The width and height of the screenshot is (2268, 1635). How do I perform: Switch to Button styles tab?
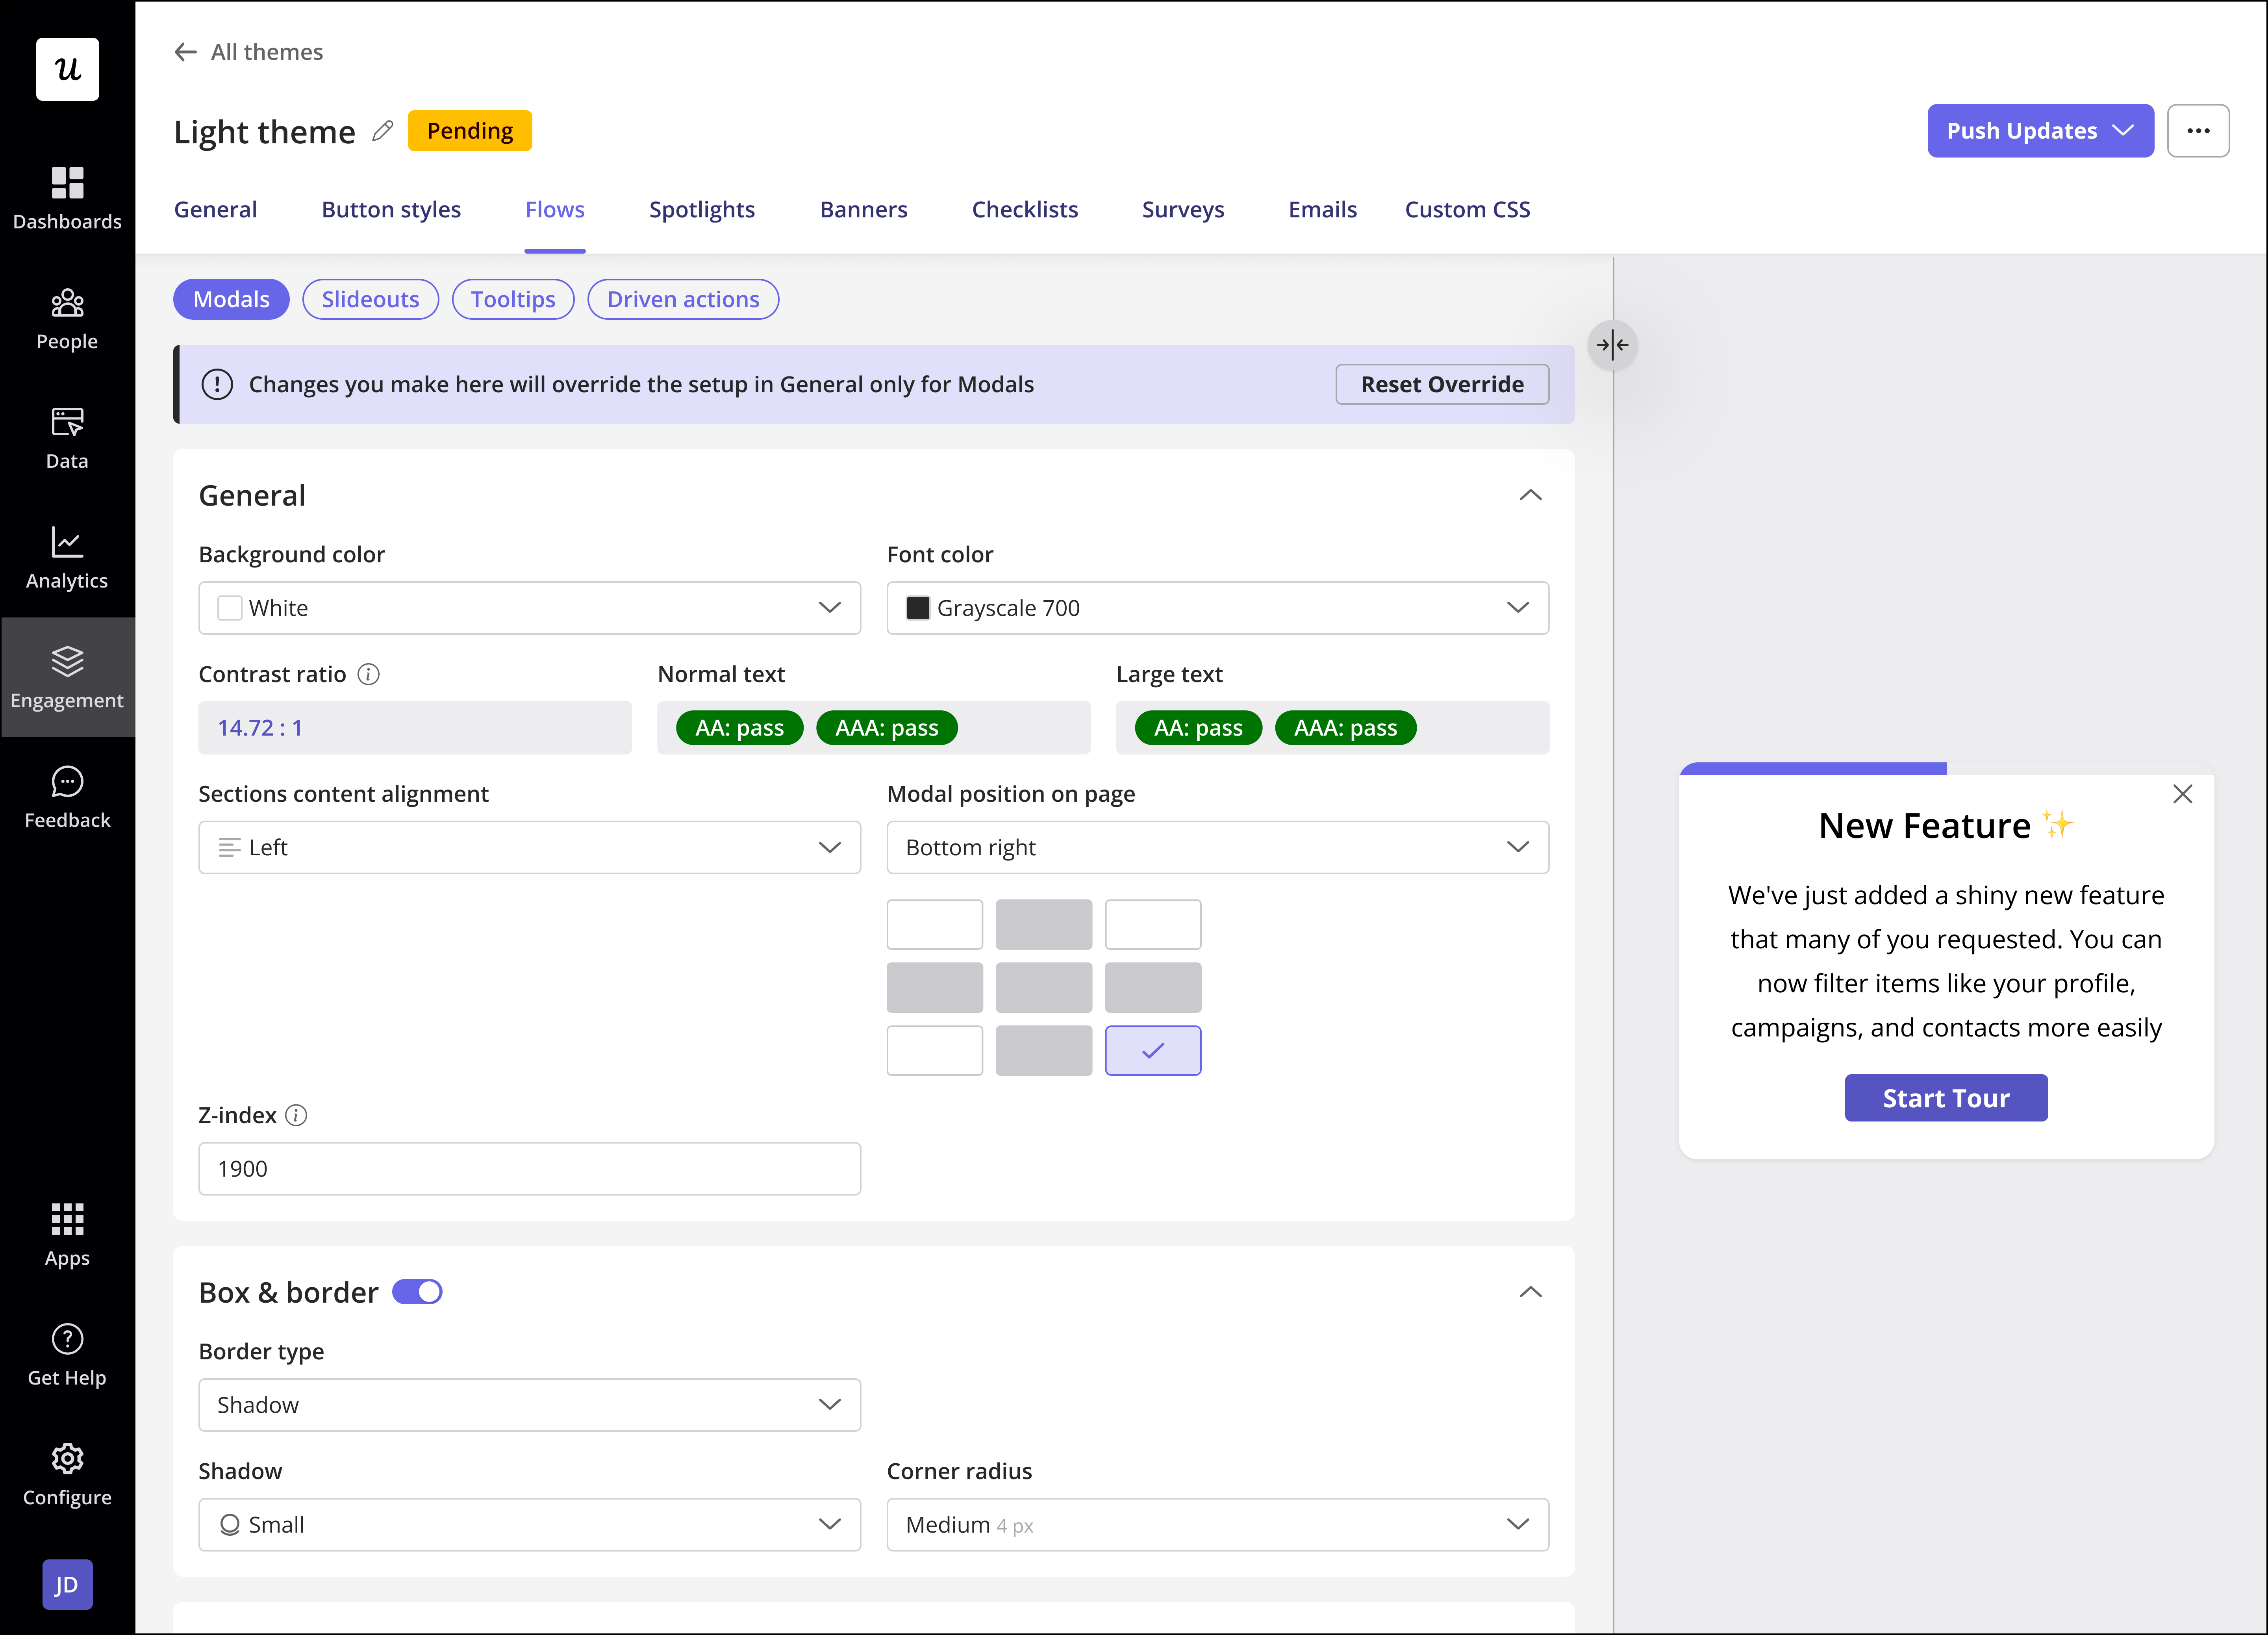[391, 209]
